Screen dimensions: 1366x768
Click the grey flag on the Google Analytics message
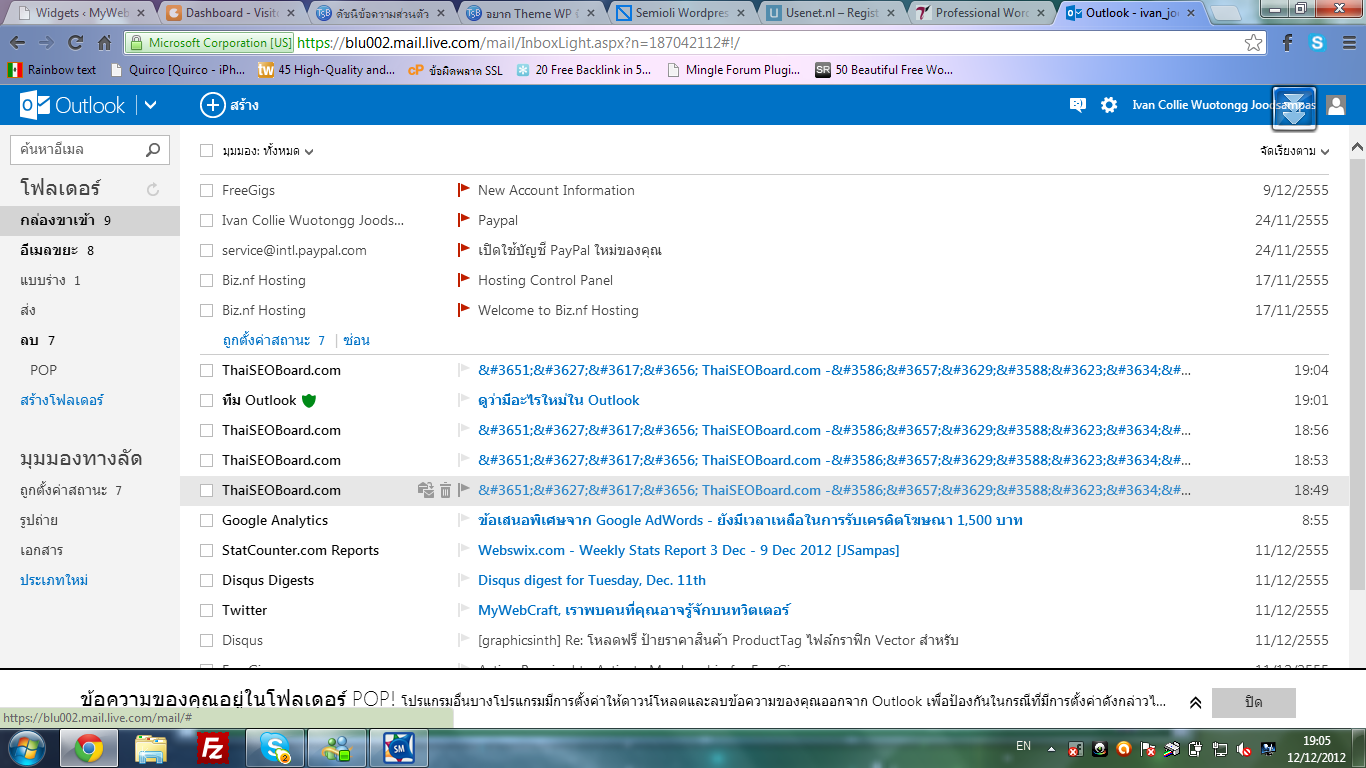(464, 520)
